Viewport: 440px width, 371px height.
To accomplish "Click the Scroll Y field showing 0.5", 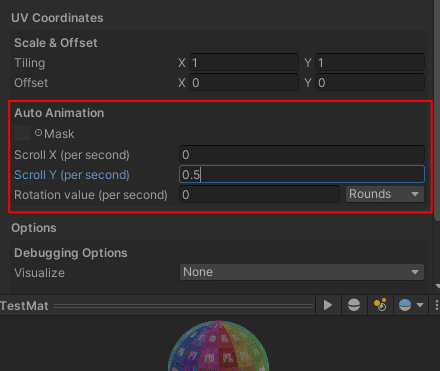I will click(x=302, y=174).
